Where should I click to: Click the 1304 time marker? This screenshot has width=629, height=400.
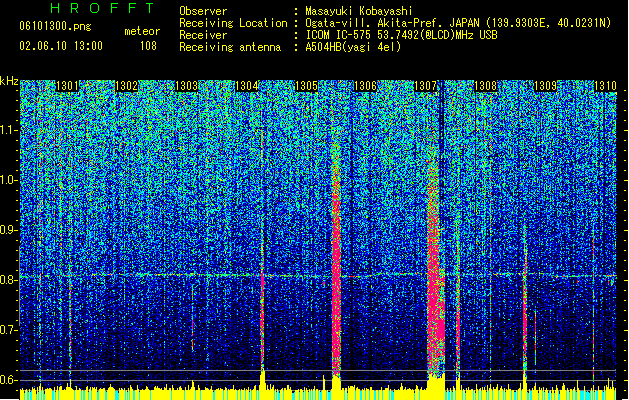coord(246,86)
